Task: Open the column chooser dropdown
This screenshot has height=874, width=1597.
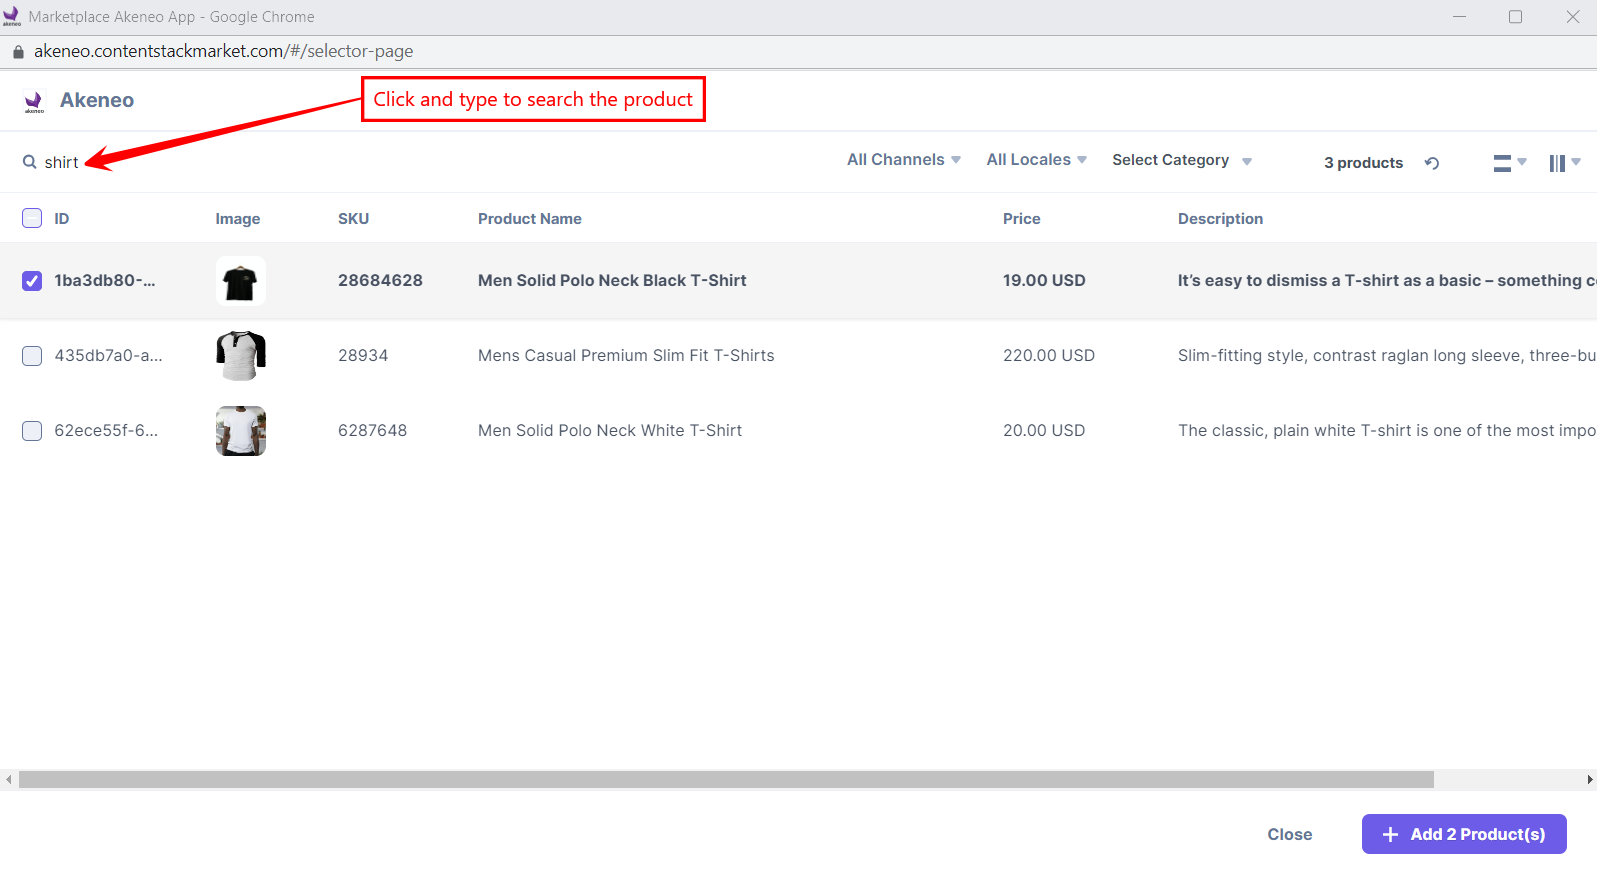Action: pos(1565,163)
